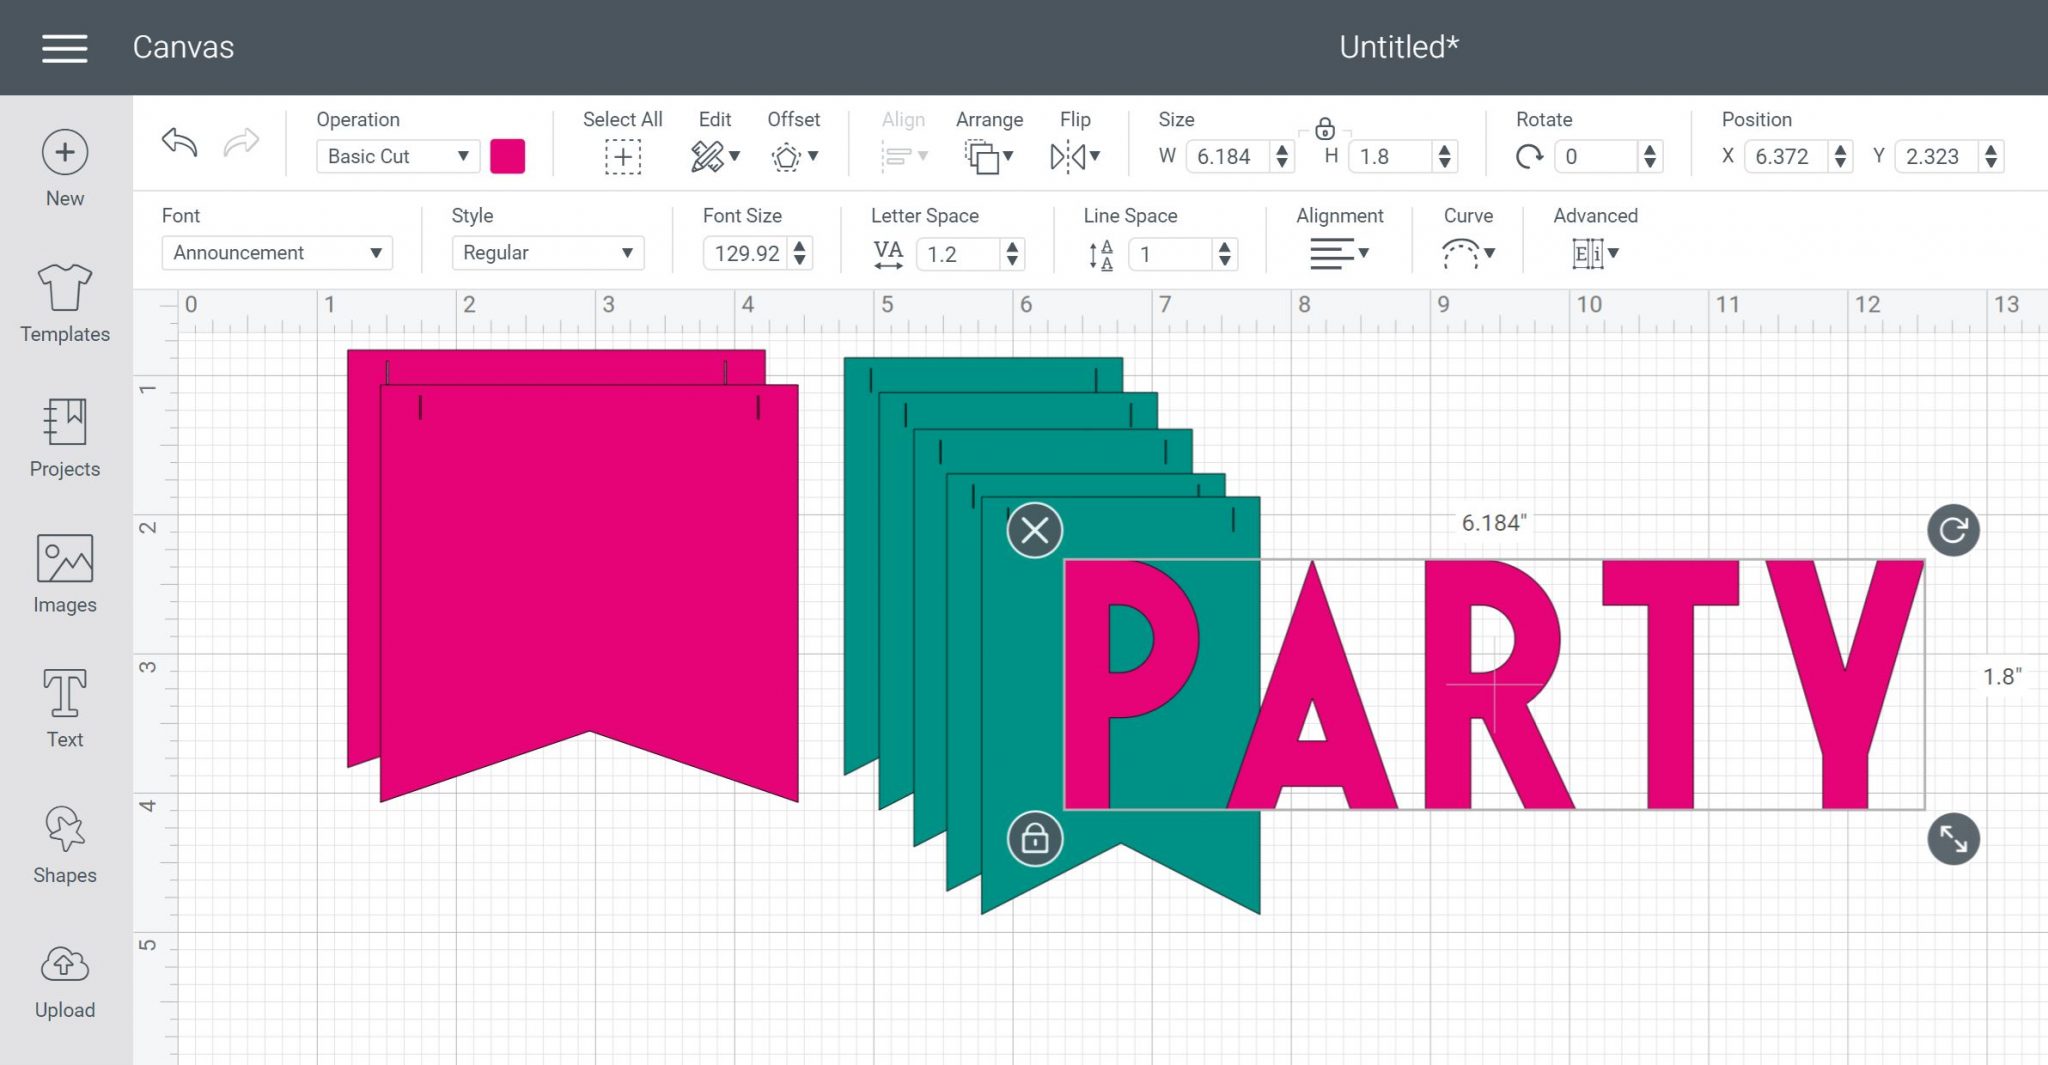Click the pink operation color swatch
Screen dimensions: 2048x1065
(508, 156)
